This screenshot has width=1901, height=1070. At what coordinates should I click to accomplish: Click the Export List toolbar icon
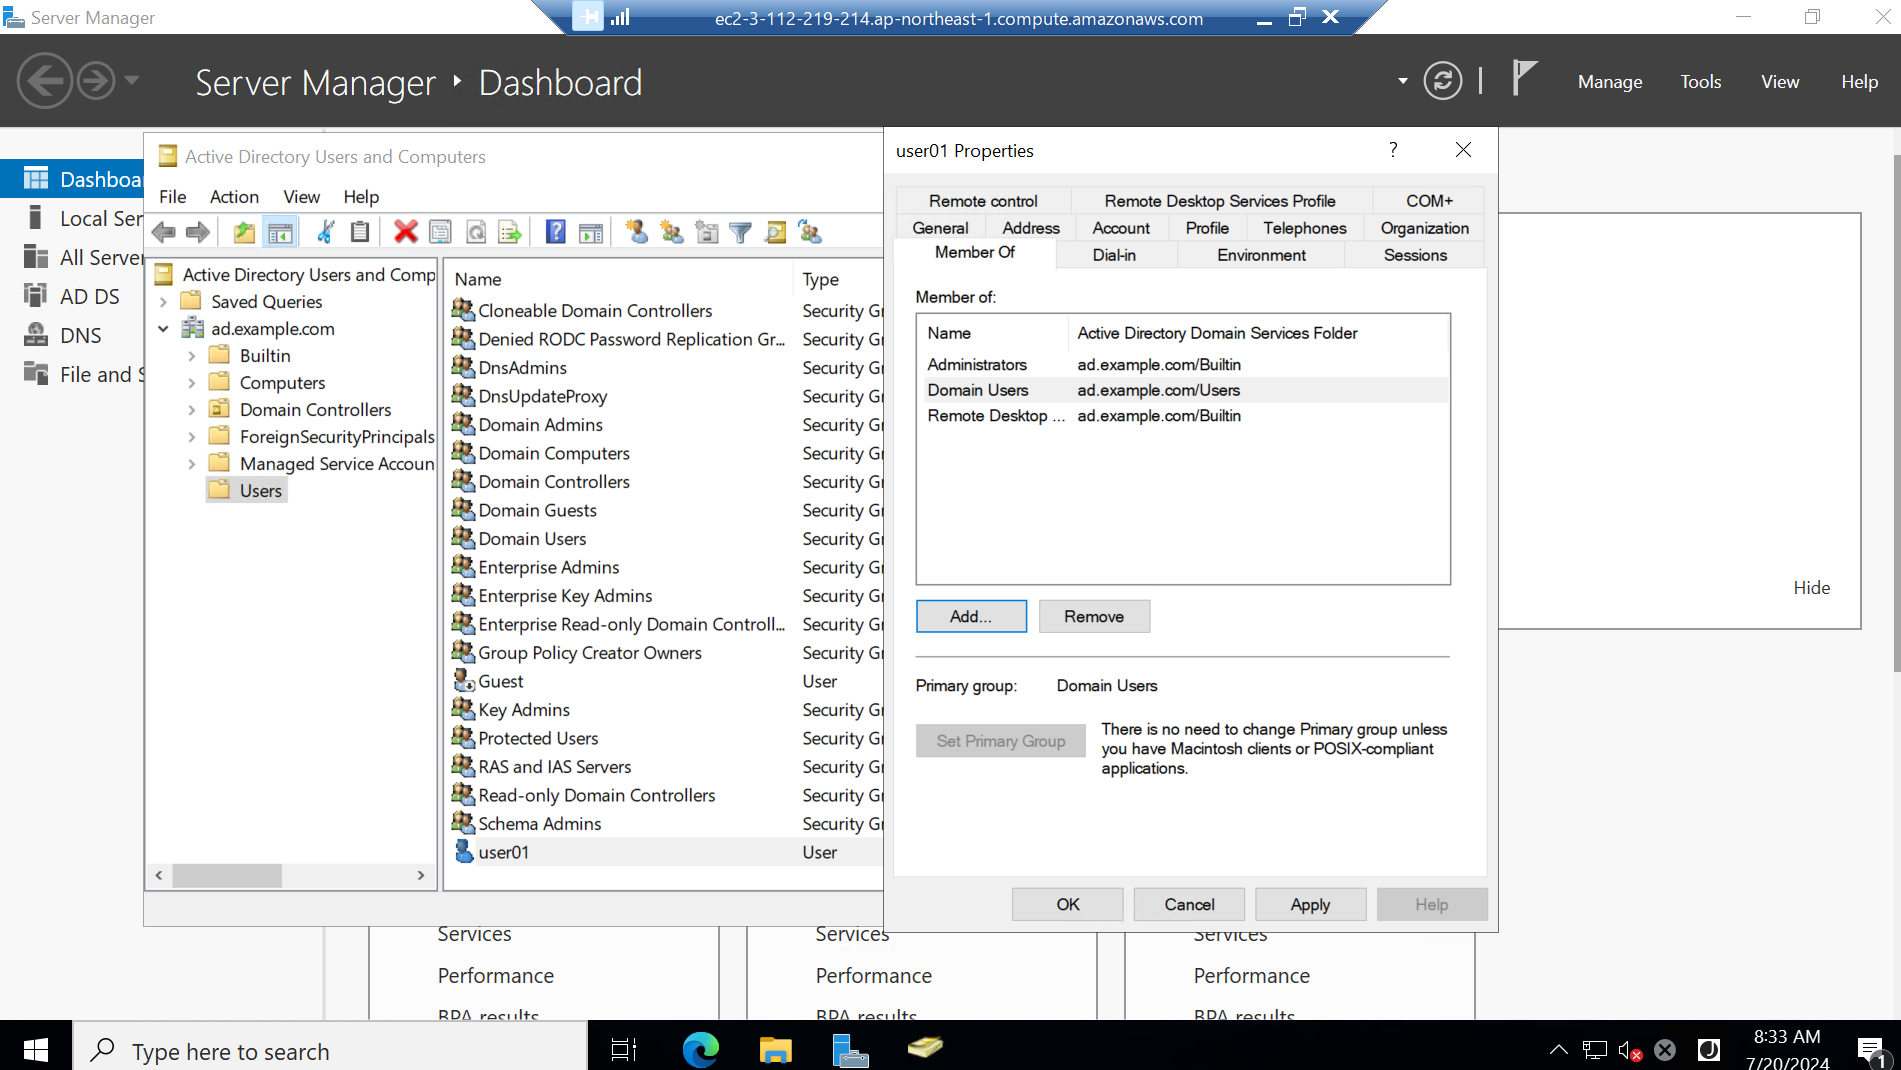point(510,233)
